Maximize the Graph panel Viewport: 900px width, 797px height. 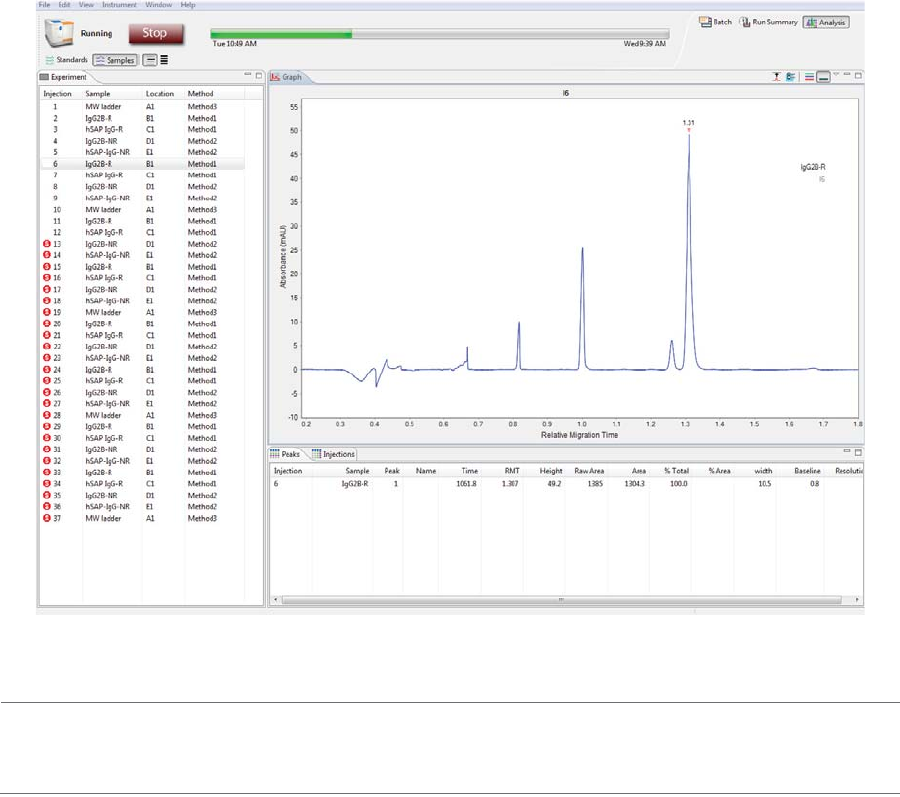858,75
